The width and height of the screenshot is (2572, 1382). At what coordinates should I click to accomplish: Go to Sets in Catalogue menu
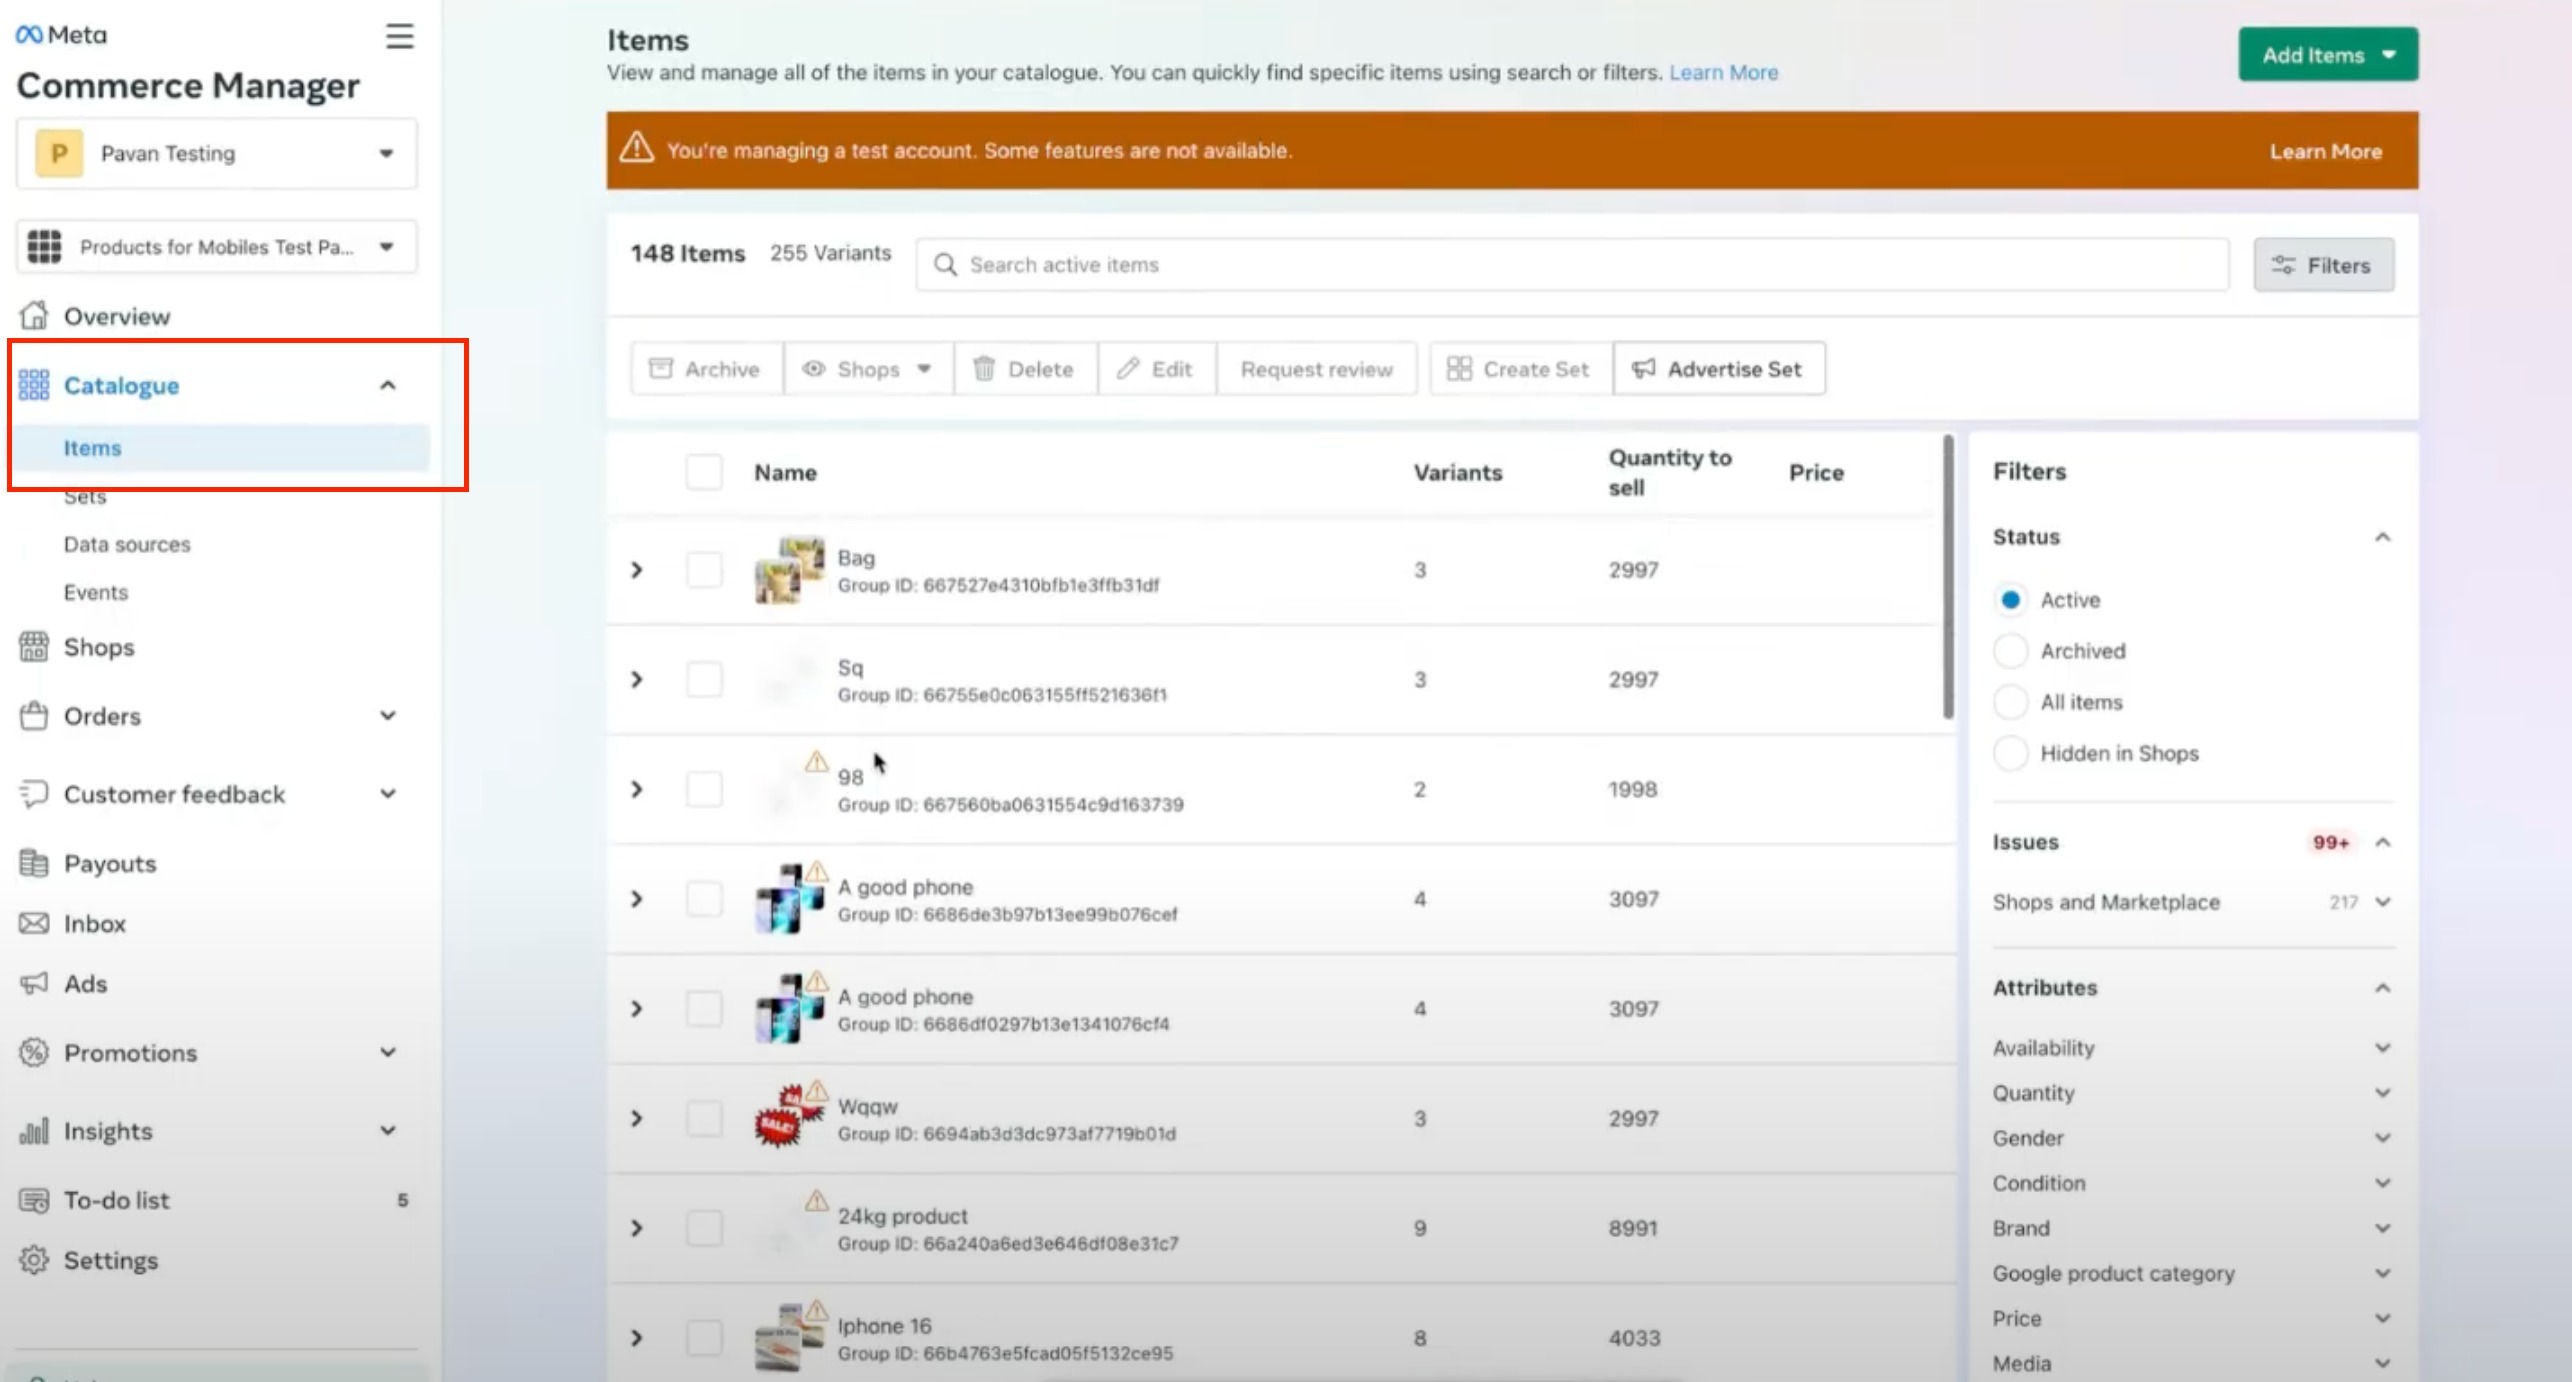coord(85,497)
